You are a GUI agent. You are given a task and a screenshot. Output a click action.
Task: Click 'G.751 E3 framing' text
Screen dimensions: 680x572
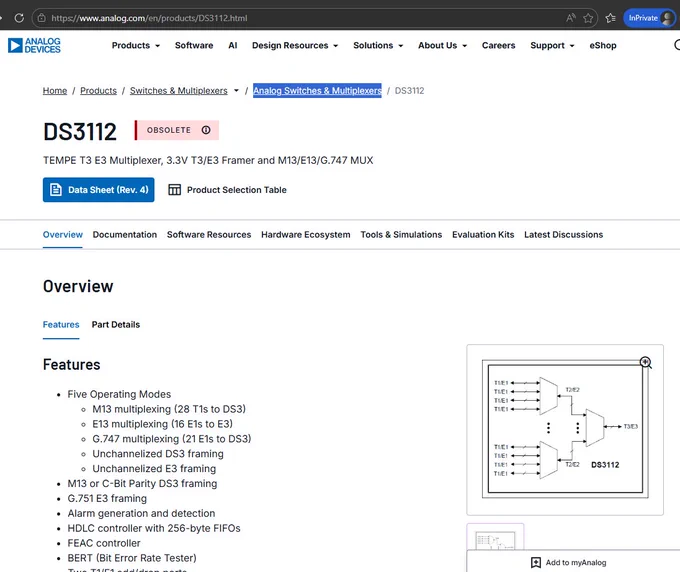(107, 498)
